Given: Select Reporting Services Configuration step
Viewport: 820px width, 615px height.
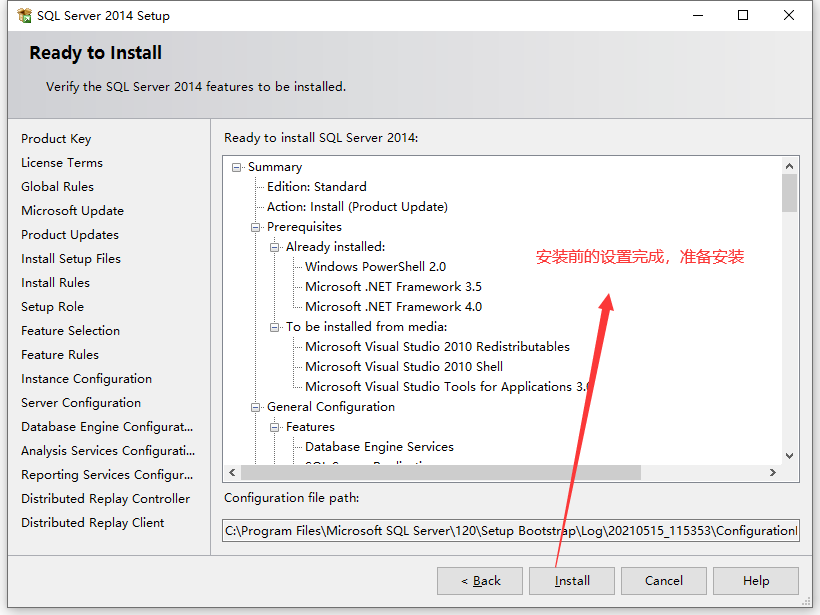Looking at the screenshot, I should click(x=107, y=475).
